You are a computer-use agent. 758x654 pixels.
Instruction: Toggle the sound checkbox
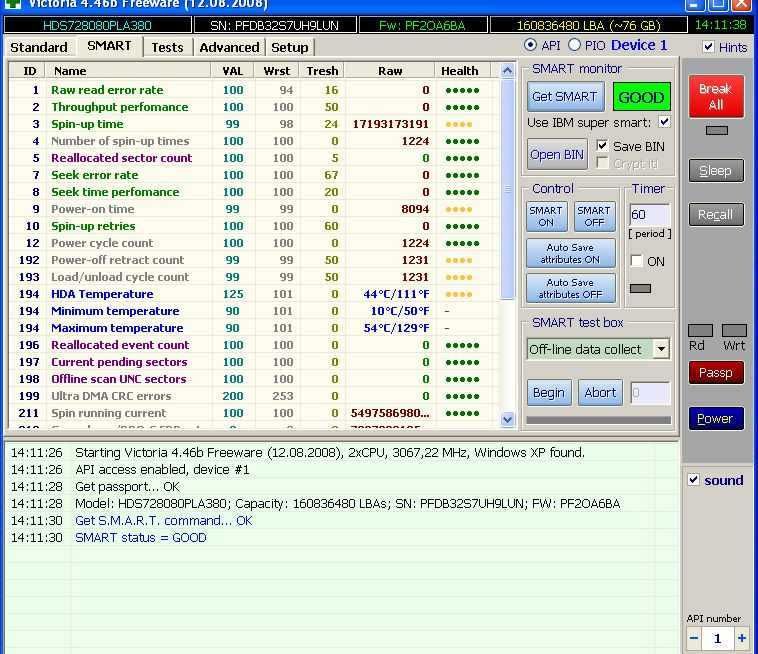pos(693,480)
